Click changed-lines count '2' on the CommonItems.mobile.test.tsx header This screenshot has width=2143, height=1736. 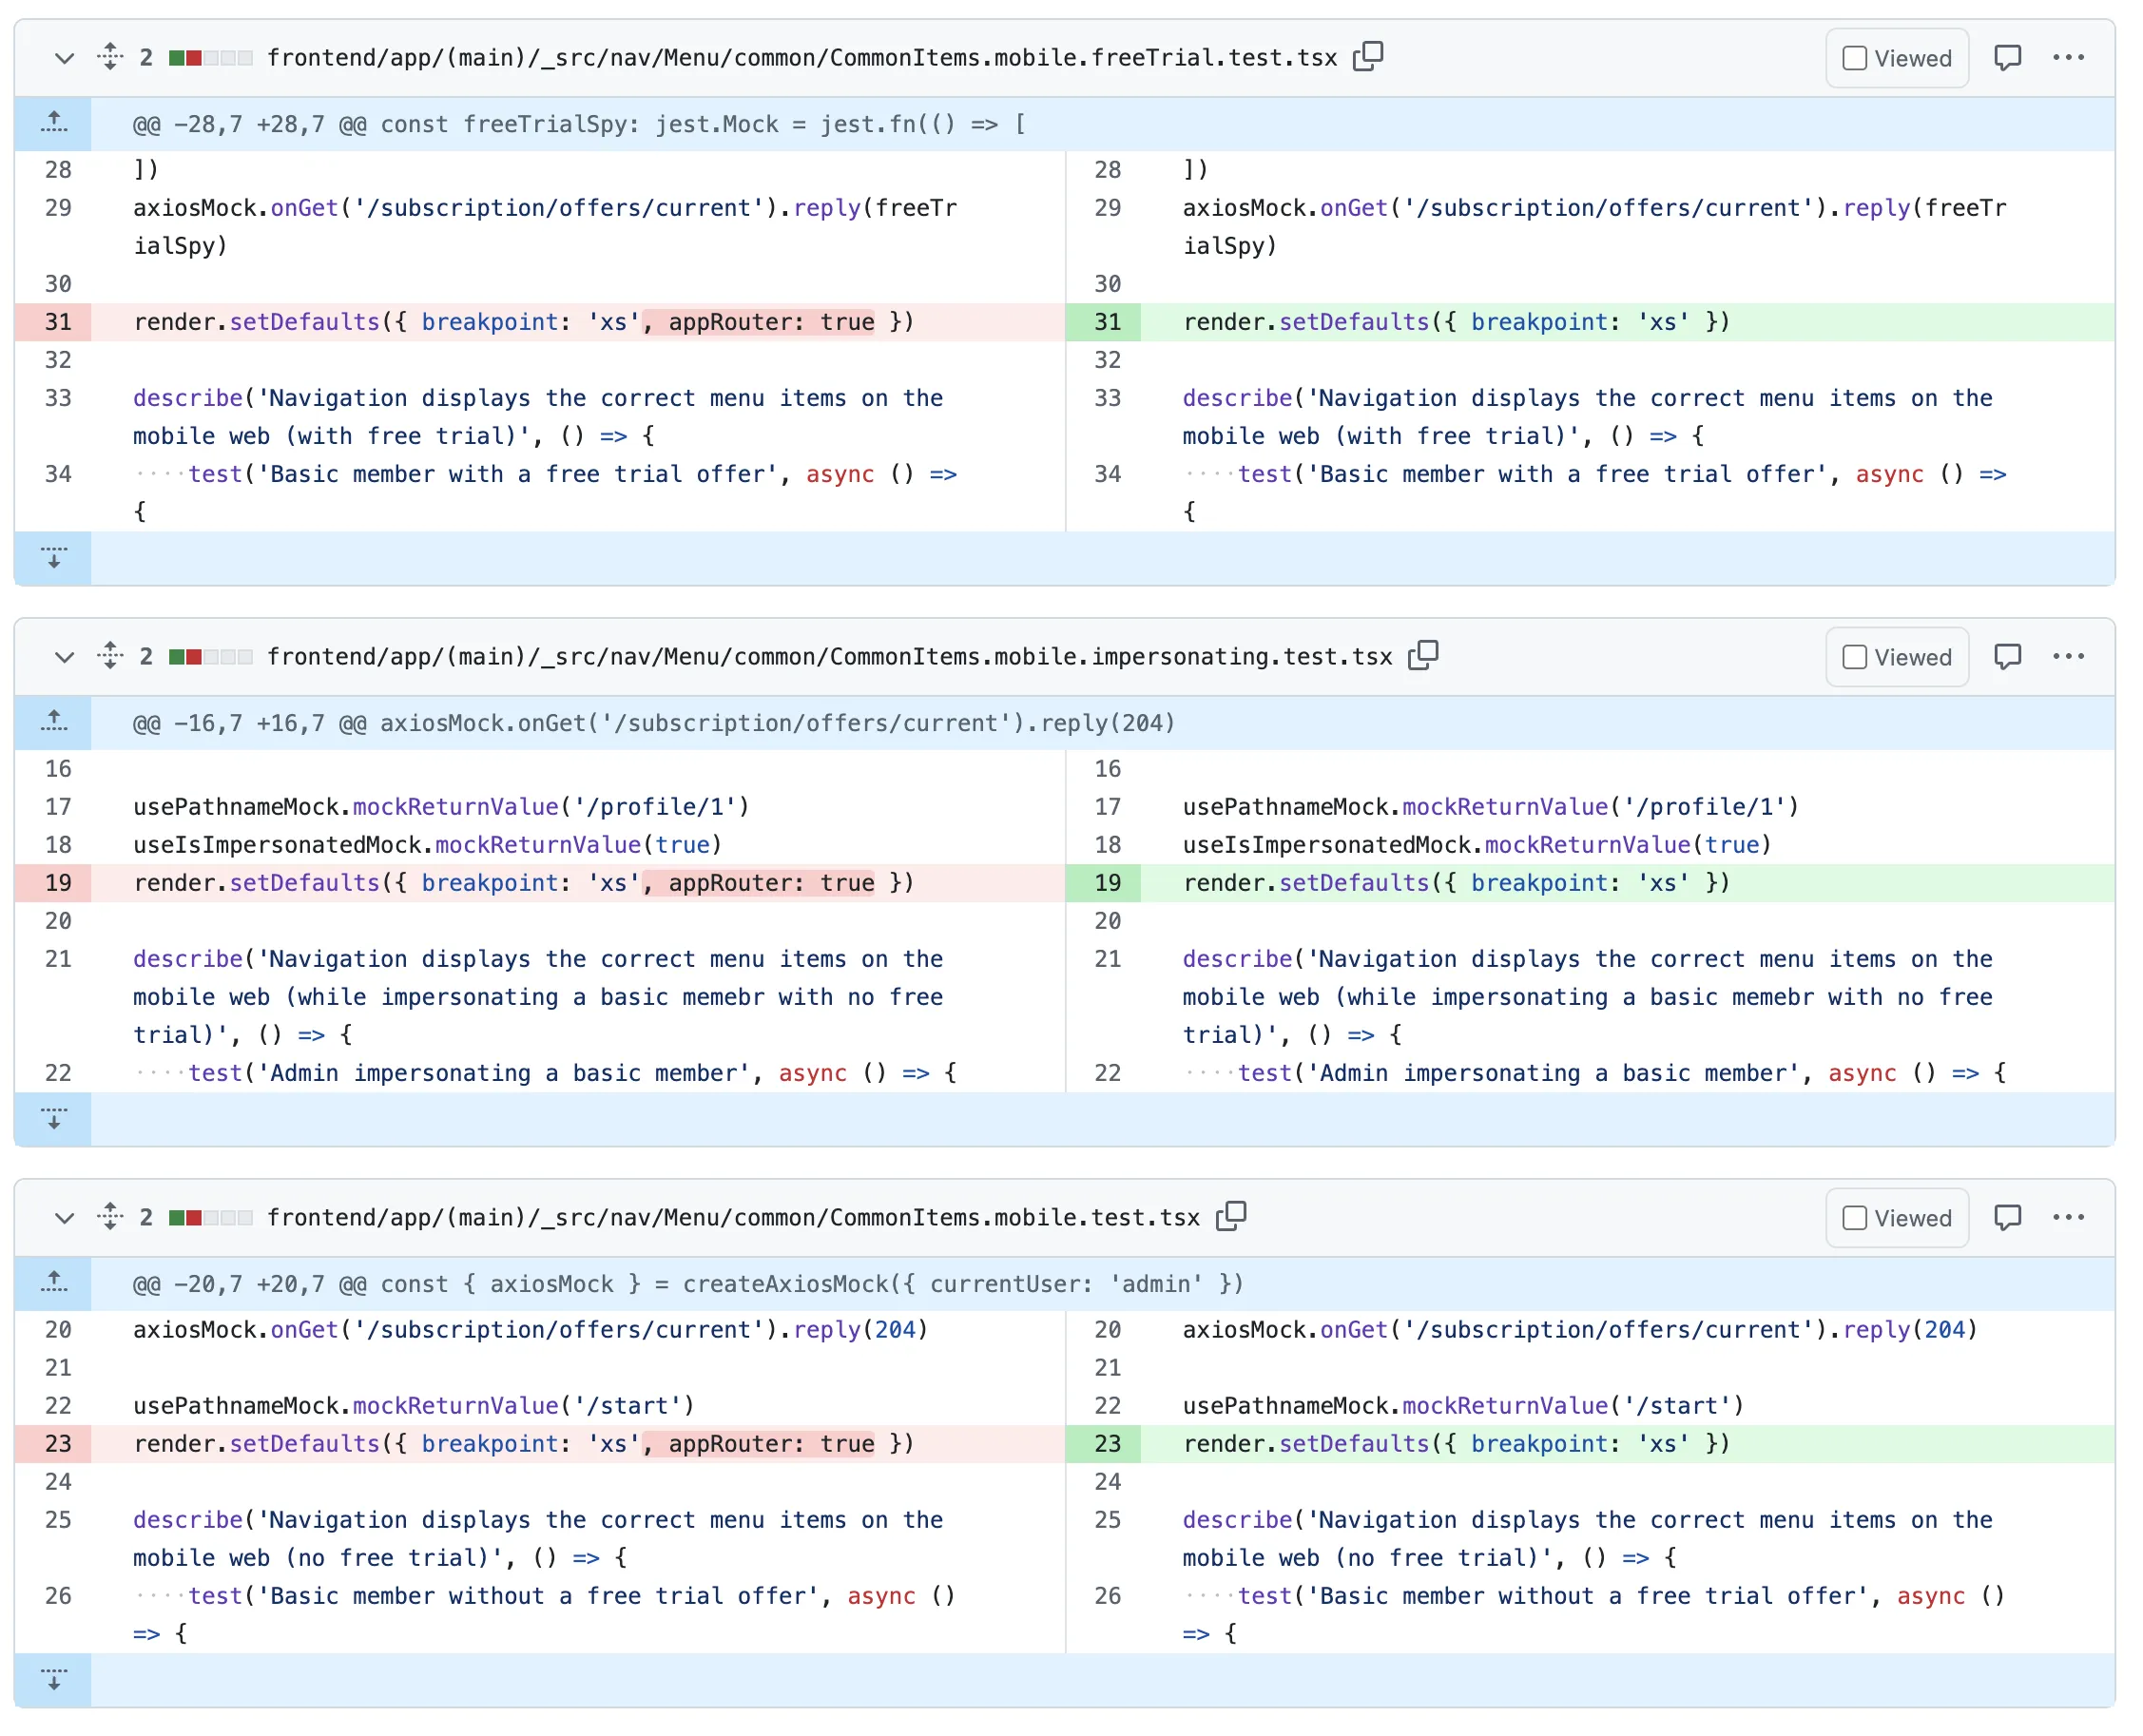coord(147,1220)
